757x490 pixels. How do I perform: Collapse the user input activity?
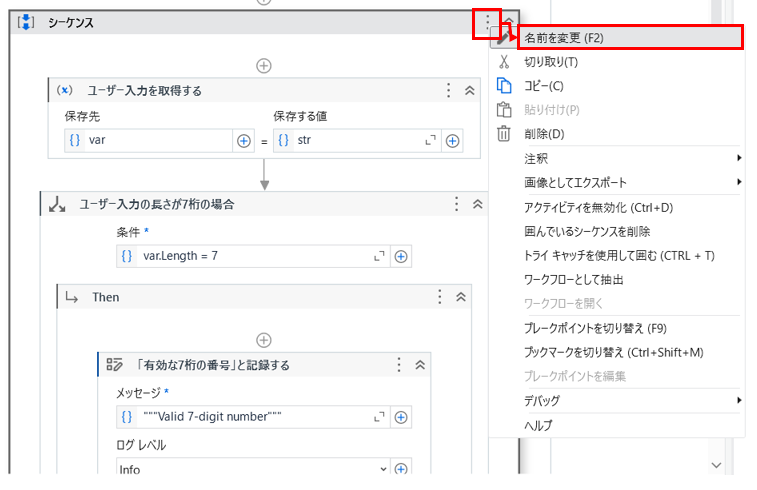tap(470, 91)
